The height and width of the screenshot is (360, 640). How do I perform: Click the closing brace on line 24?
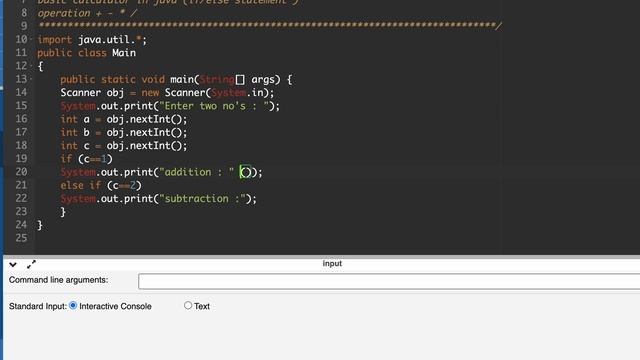pos(40,225)
